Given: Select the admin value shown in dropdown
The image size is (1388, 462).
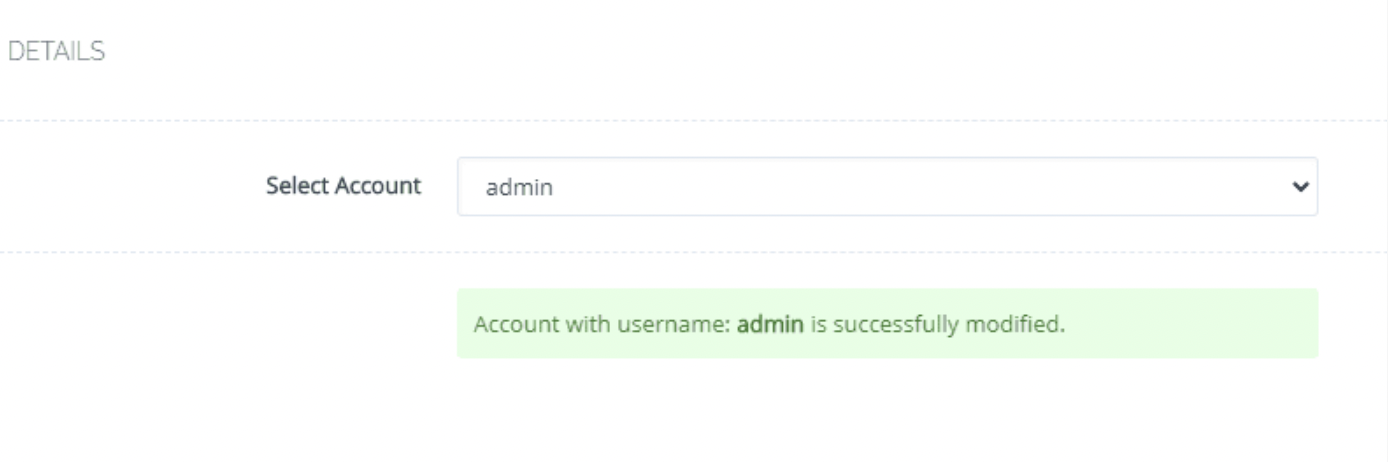Looking at the screenshot, I should click(519, 187).
